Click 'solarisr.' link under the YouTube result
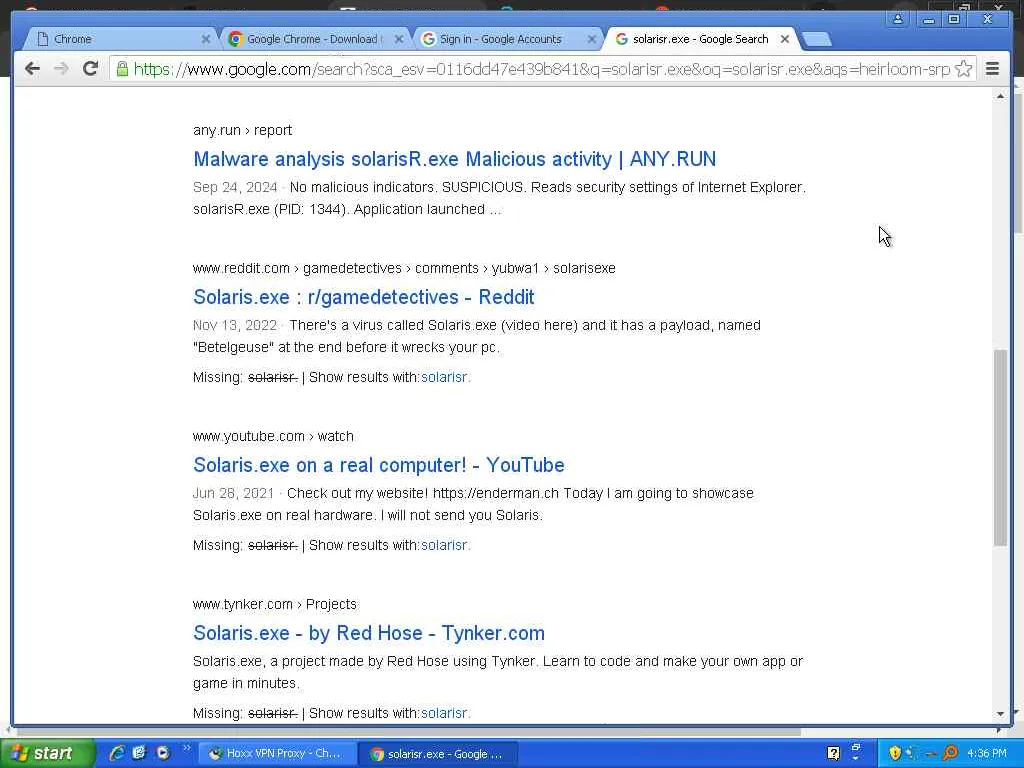 click(x=445, y=545)
